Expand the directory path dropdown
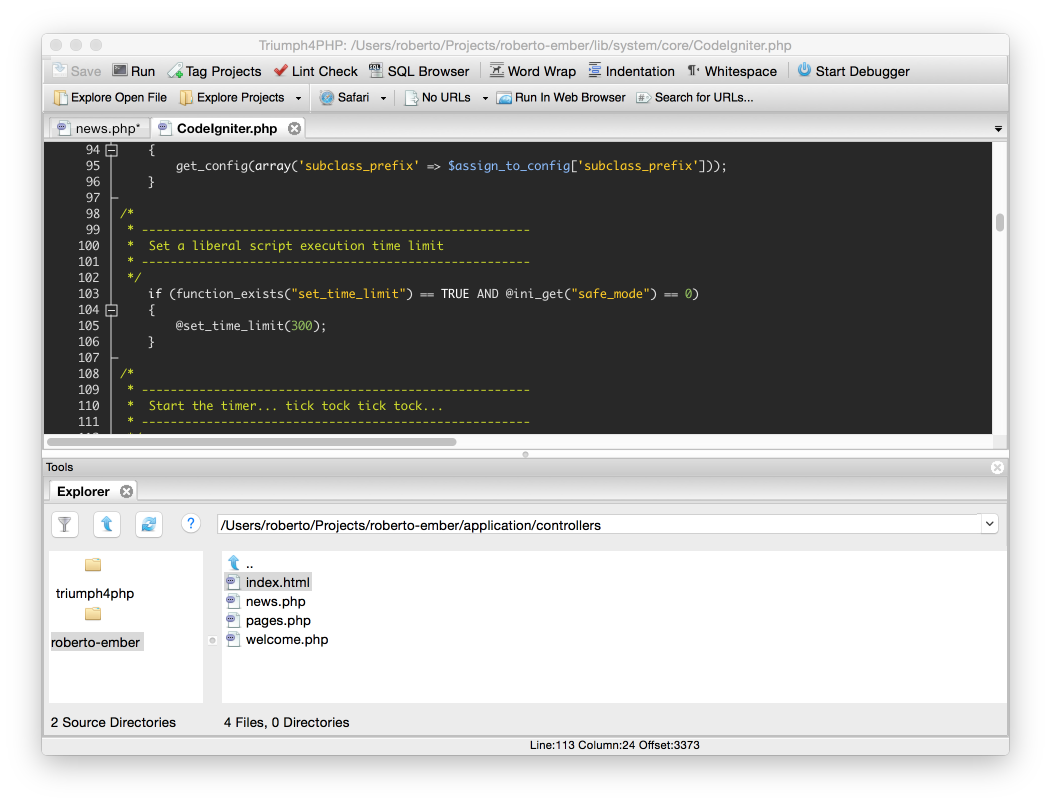1051x805 pixels. [989, 524]
